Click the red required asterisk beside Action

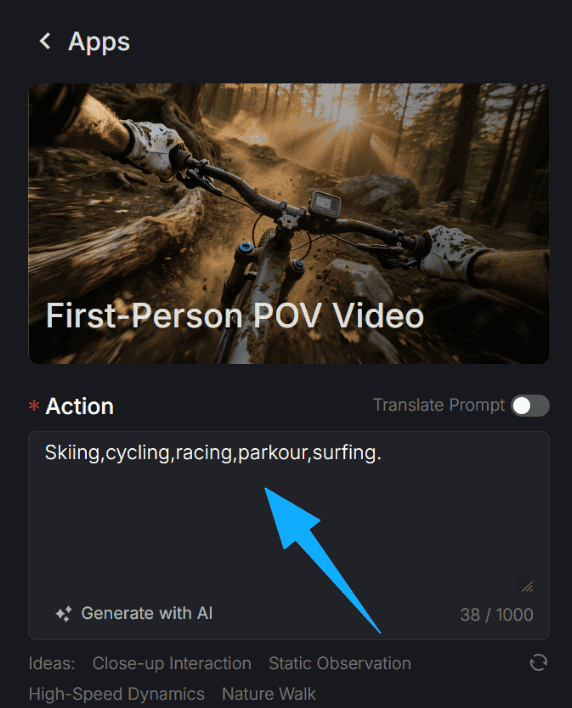tap(34, 406)
